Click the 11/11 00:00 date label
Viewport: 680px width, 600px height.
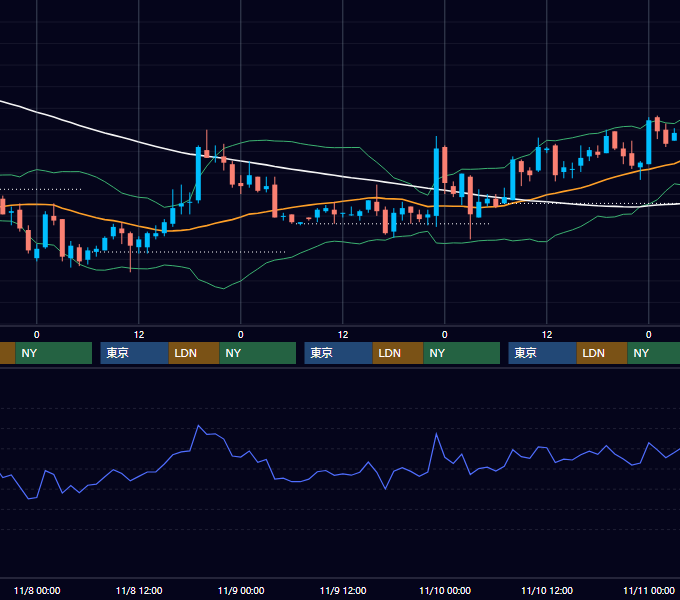[x=649, y=590]
